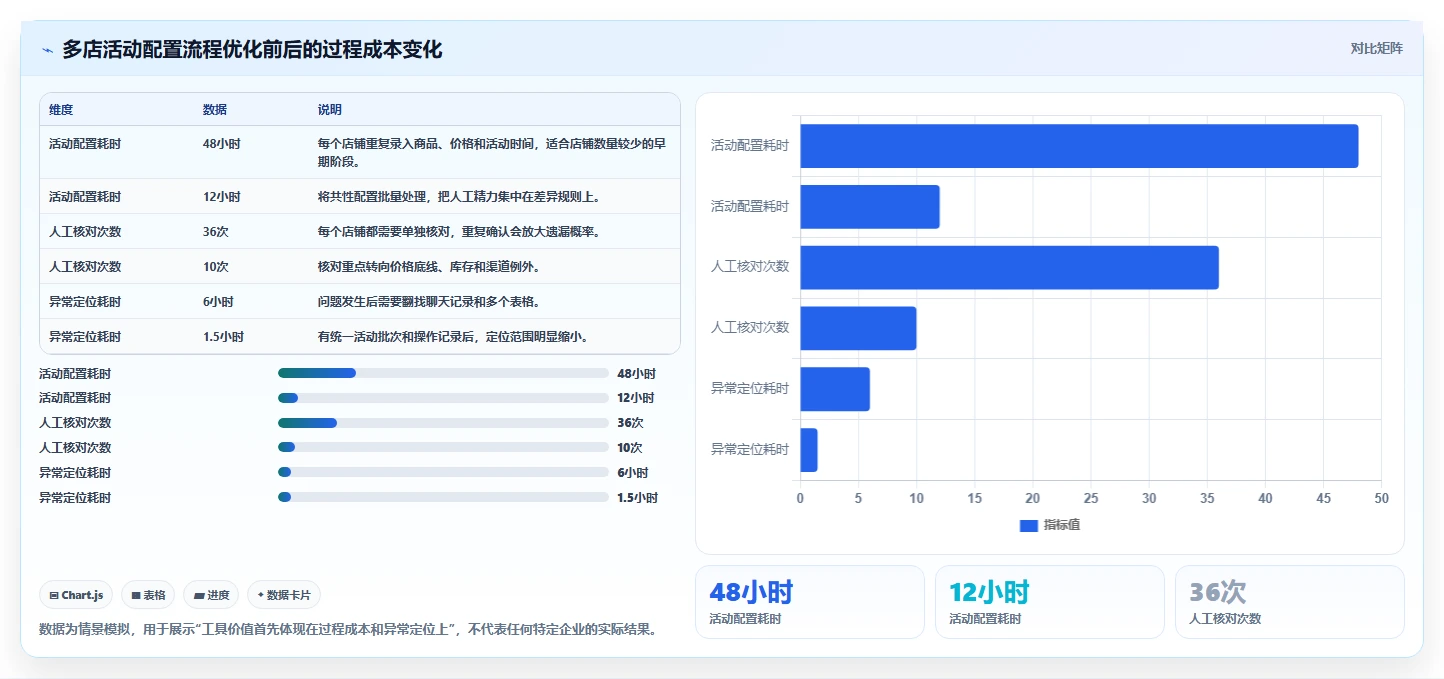Click the shortest chart bar at 1.5

point(809,450)
